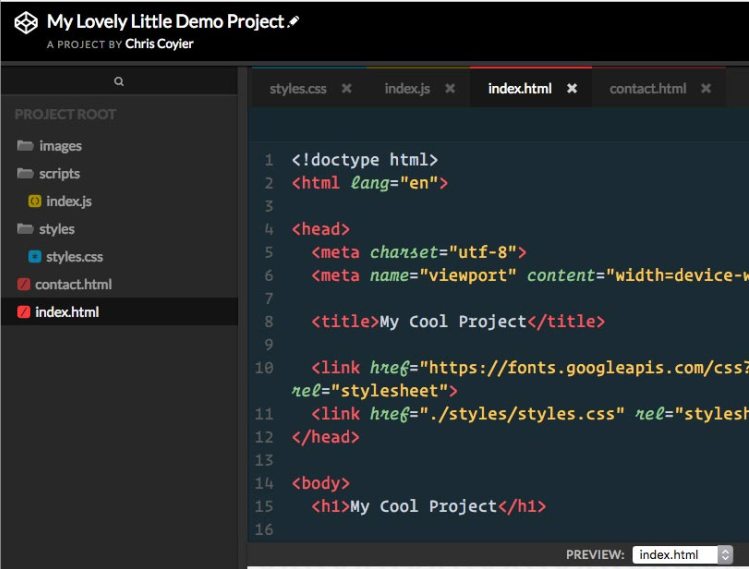Click the images folder icon
This screenshot has height=569, width=749.
pos(25,145)
